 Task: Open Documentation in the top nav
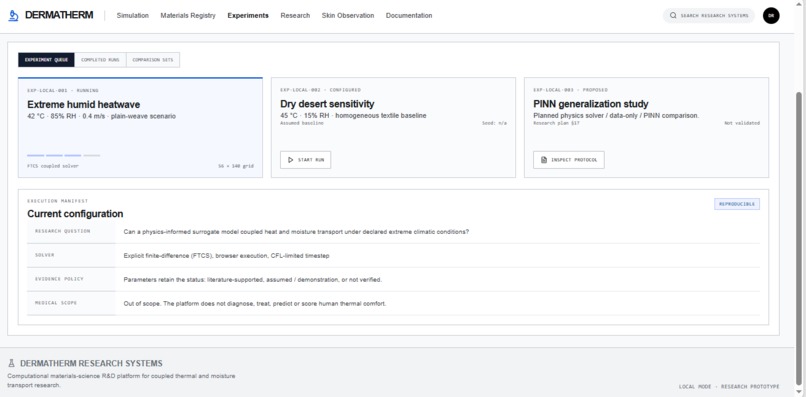pyautogui.click(x=409, y=15)
